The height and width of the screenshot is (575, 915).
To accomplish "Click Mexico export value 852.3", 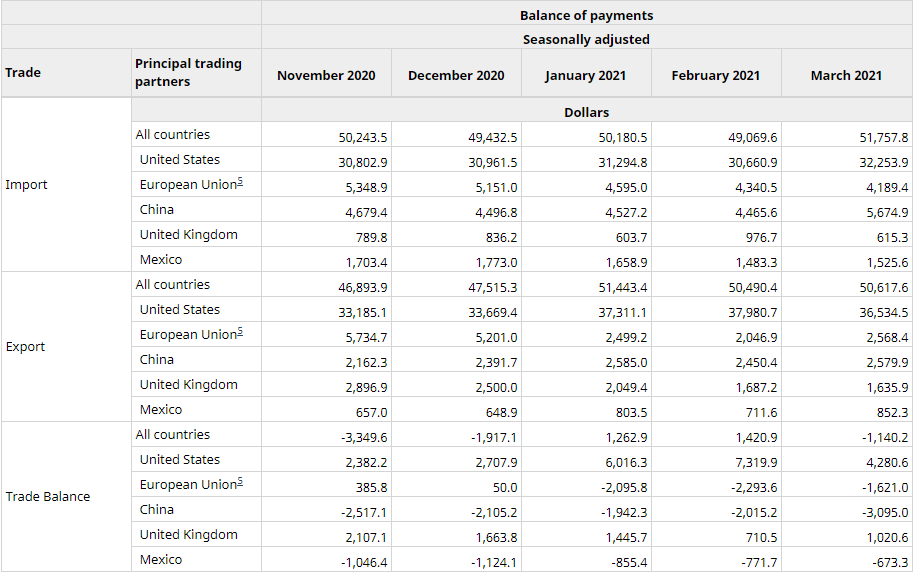I will [892, 413].
